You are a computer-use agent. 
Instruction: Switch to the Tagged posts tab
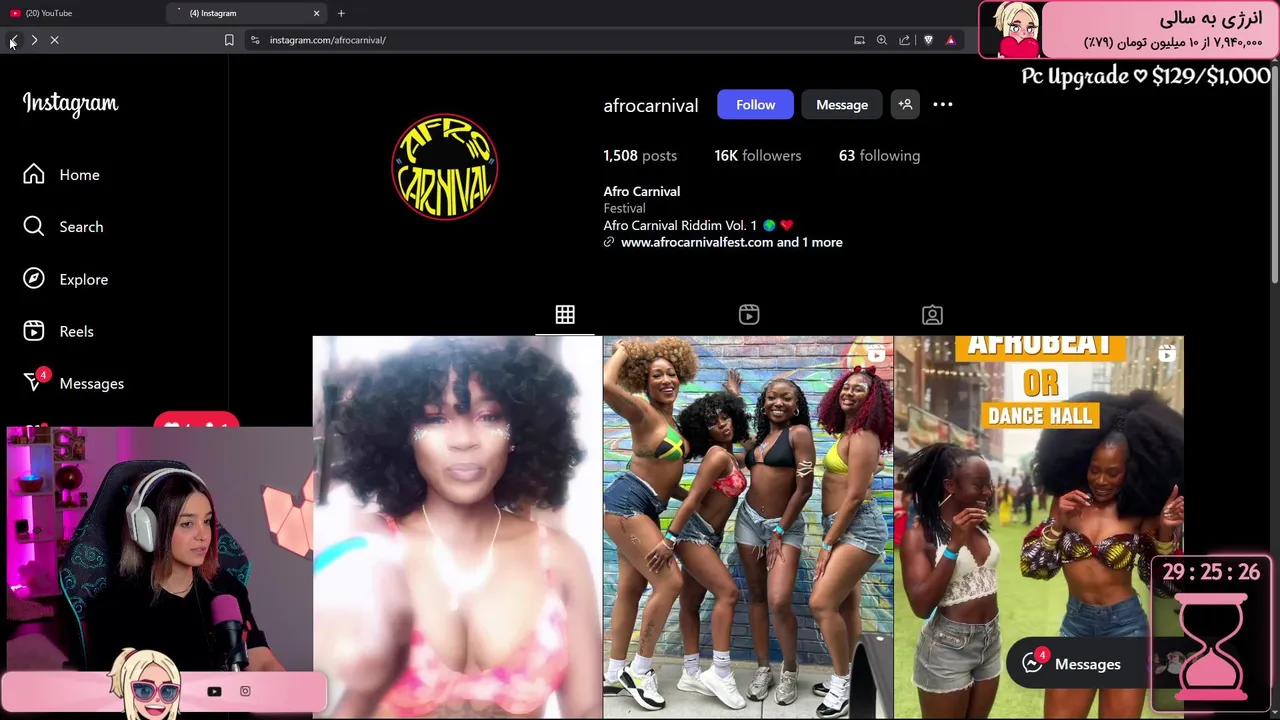click(932, 315)
